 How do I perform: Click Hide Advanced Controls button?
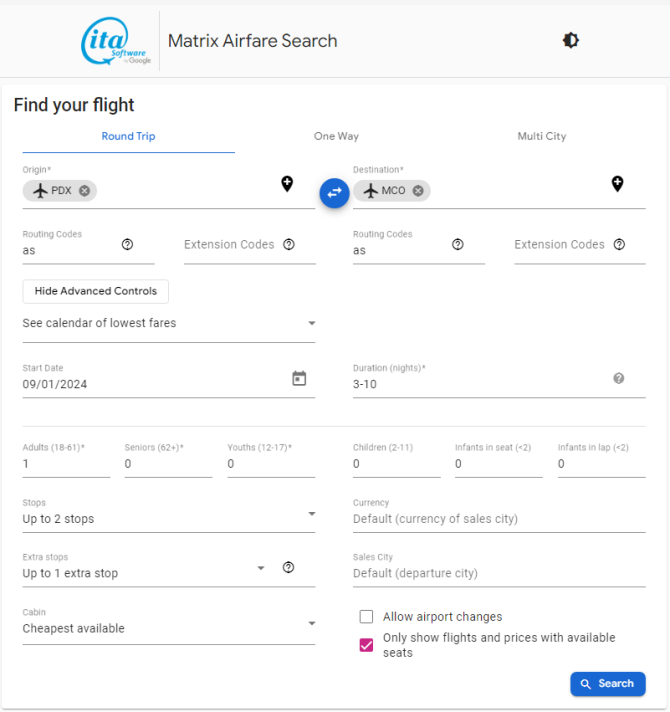96,291
